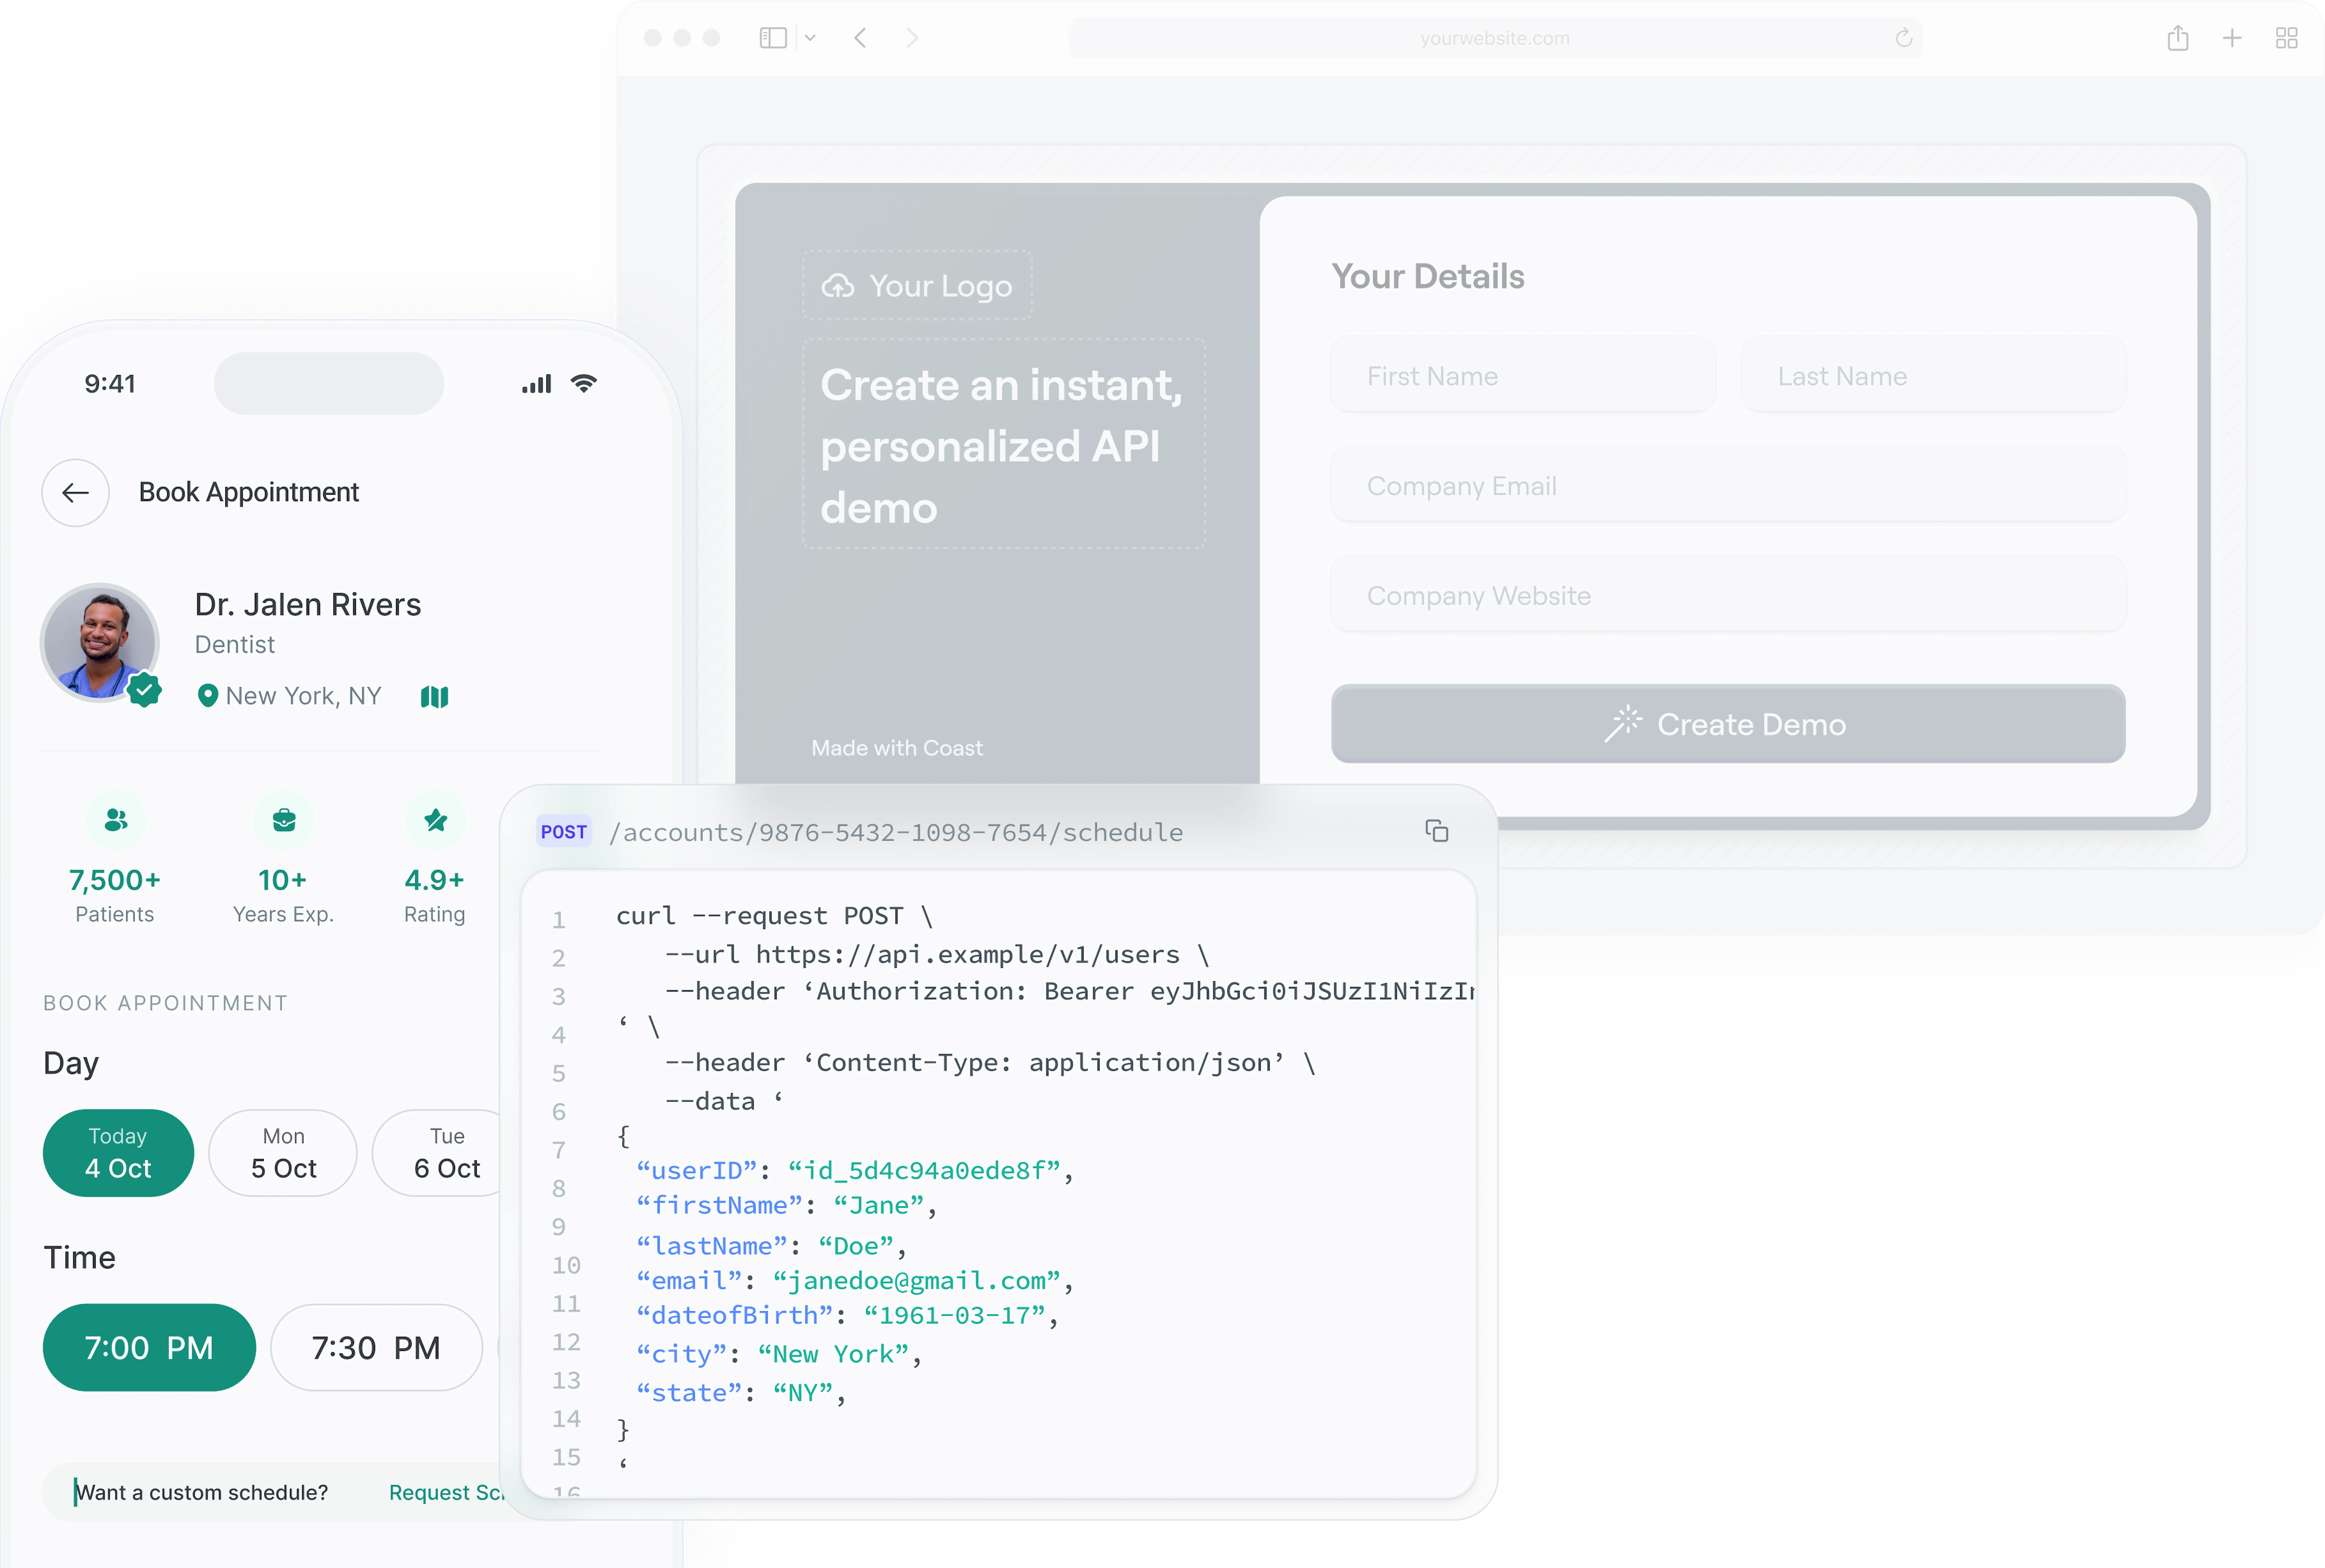2325x1568 pixels.
Task: Go back in the browser window
Action: (x=860, y=38)
